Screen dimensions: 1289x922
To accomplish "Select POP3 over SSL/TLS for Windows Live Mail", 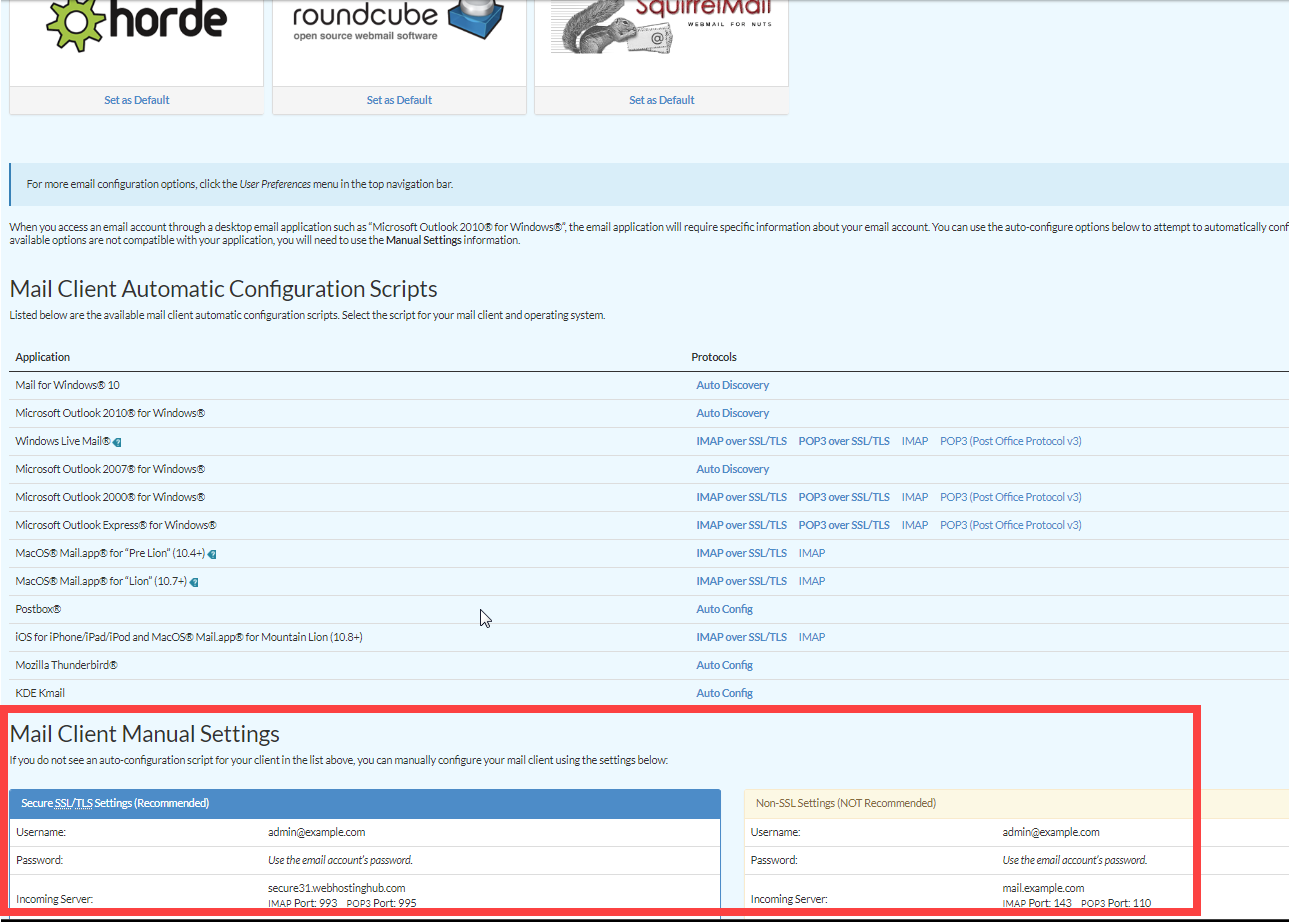I will coord(843,441).
